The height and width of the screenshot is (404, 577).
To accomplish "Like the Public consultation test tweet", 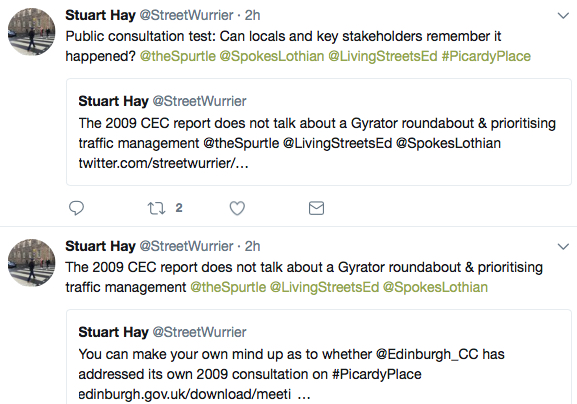I will pos(237,208).
